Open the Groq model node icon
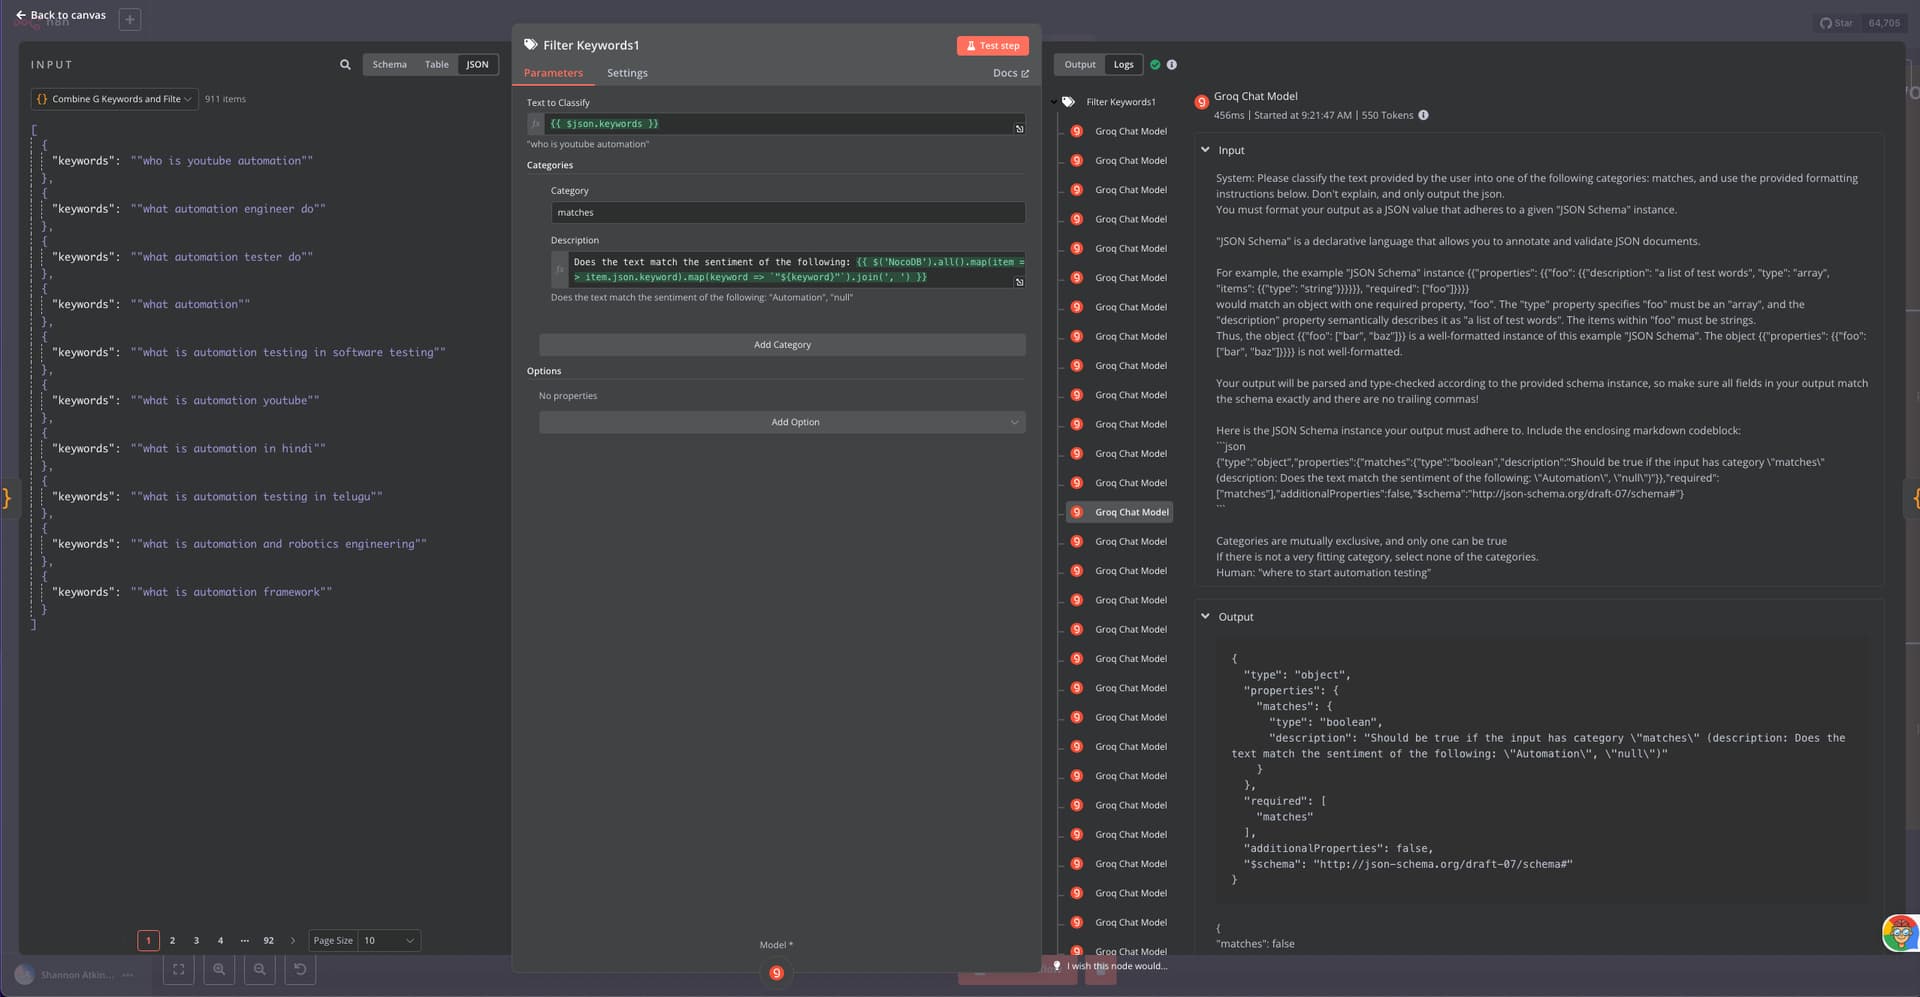 tap(776, 973)
